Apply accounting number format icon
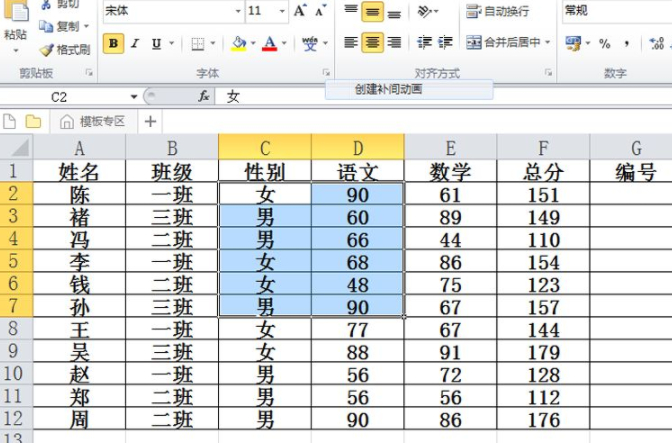 573,43
